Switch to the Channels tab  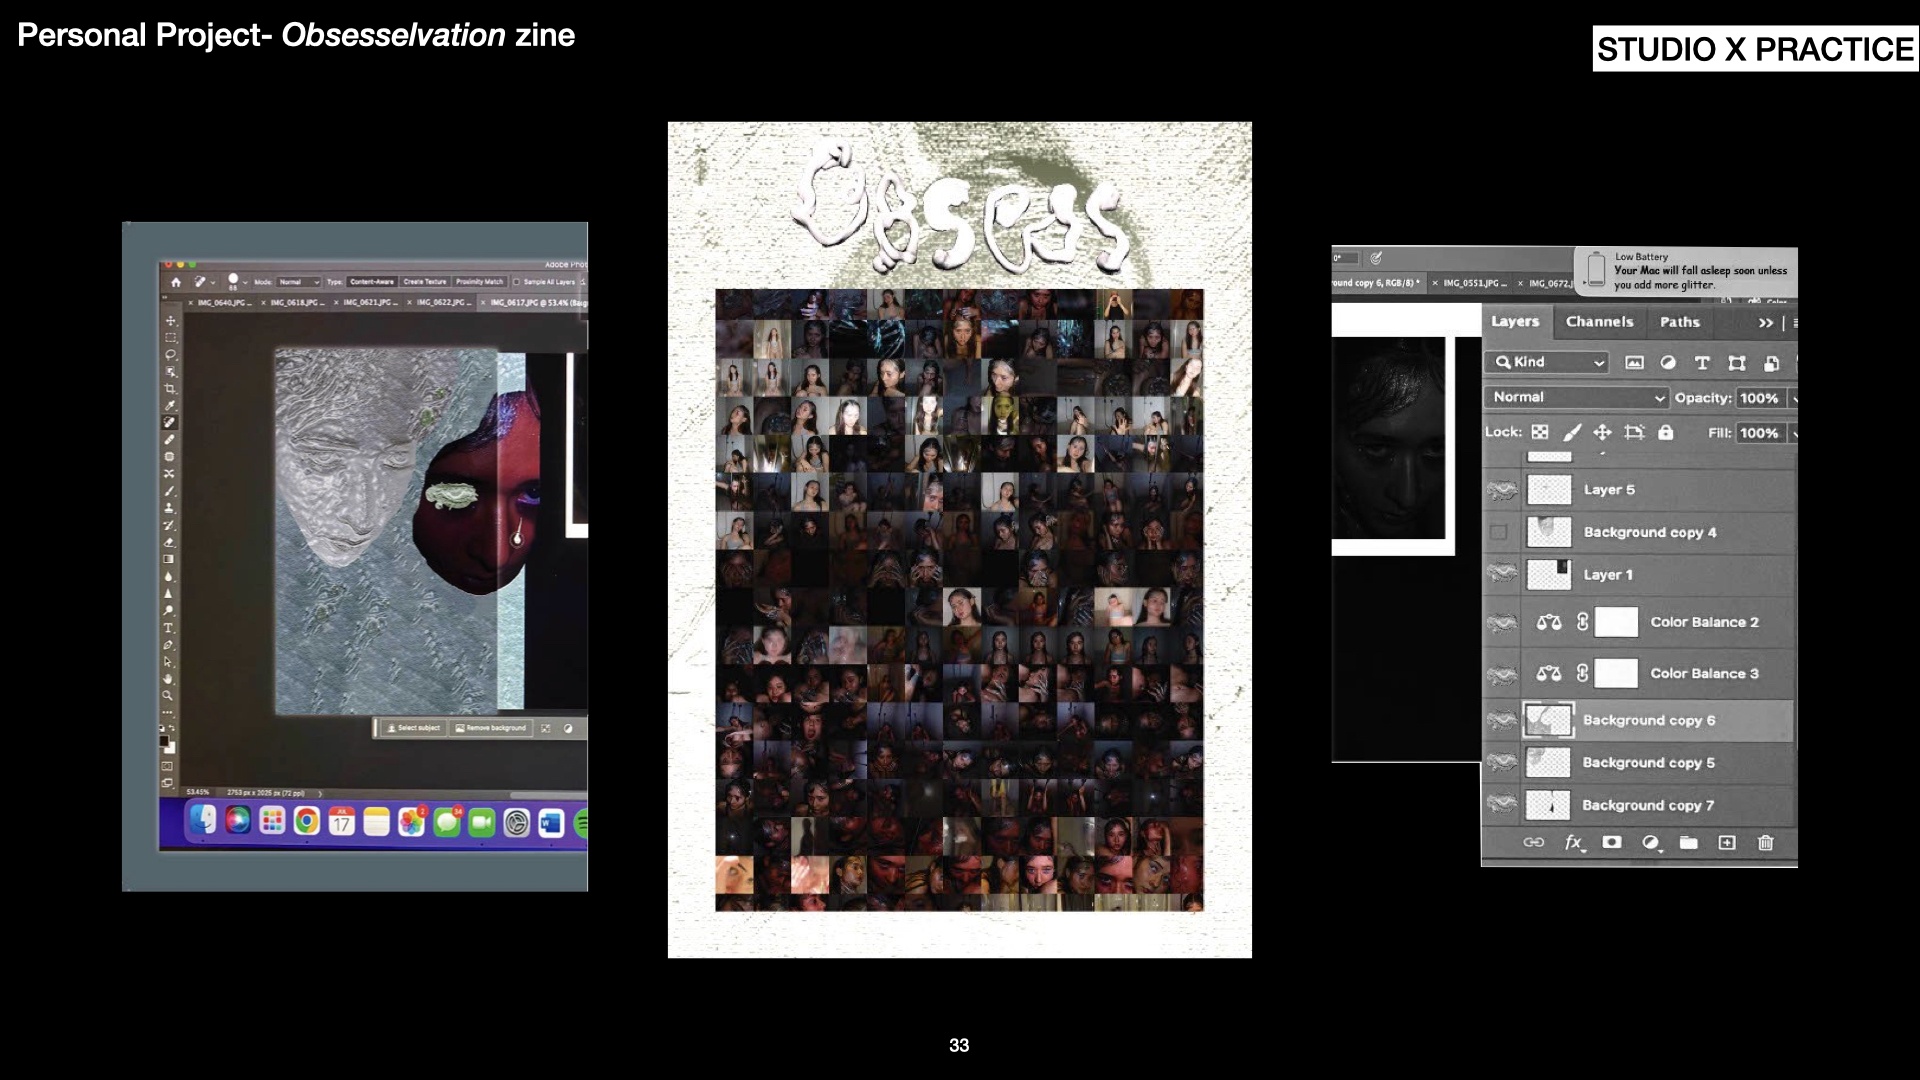[x=1599, y=322]
